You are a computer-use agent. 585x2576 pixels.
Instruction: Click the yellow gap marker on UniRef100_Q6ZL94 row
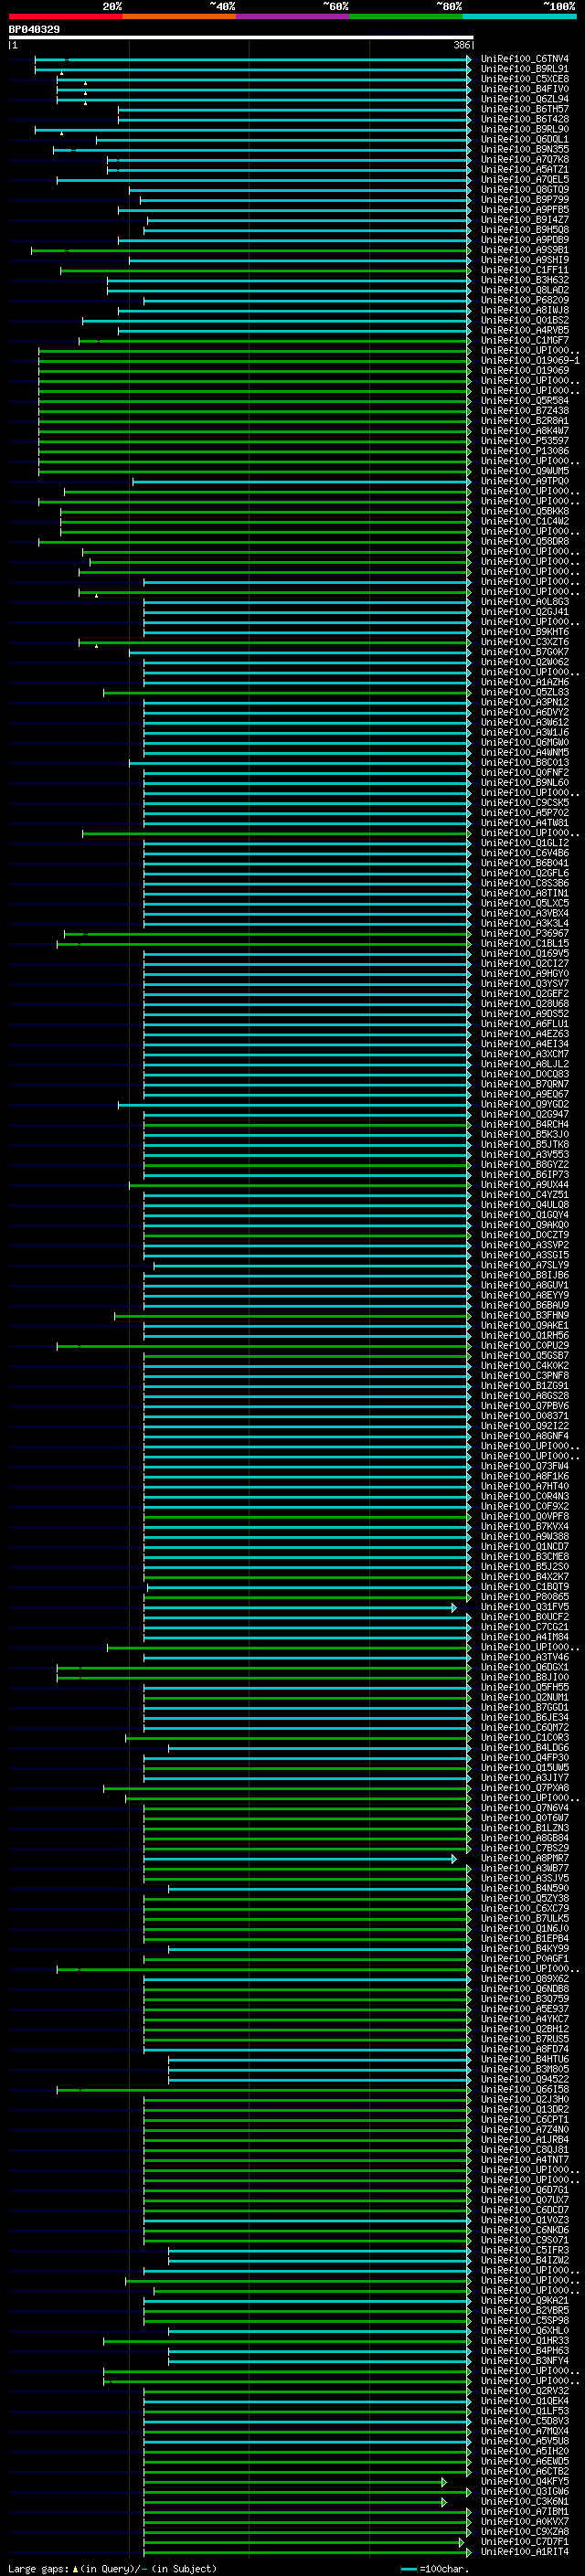click(85, 103)
